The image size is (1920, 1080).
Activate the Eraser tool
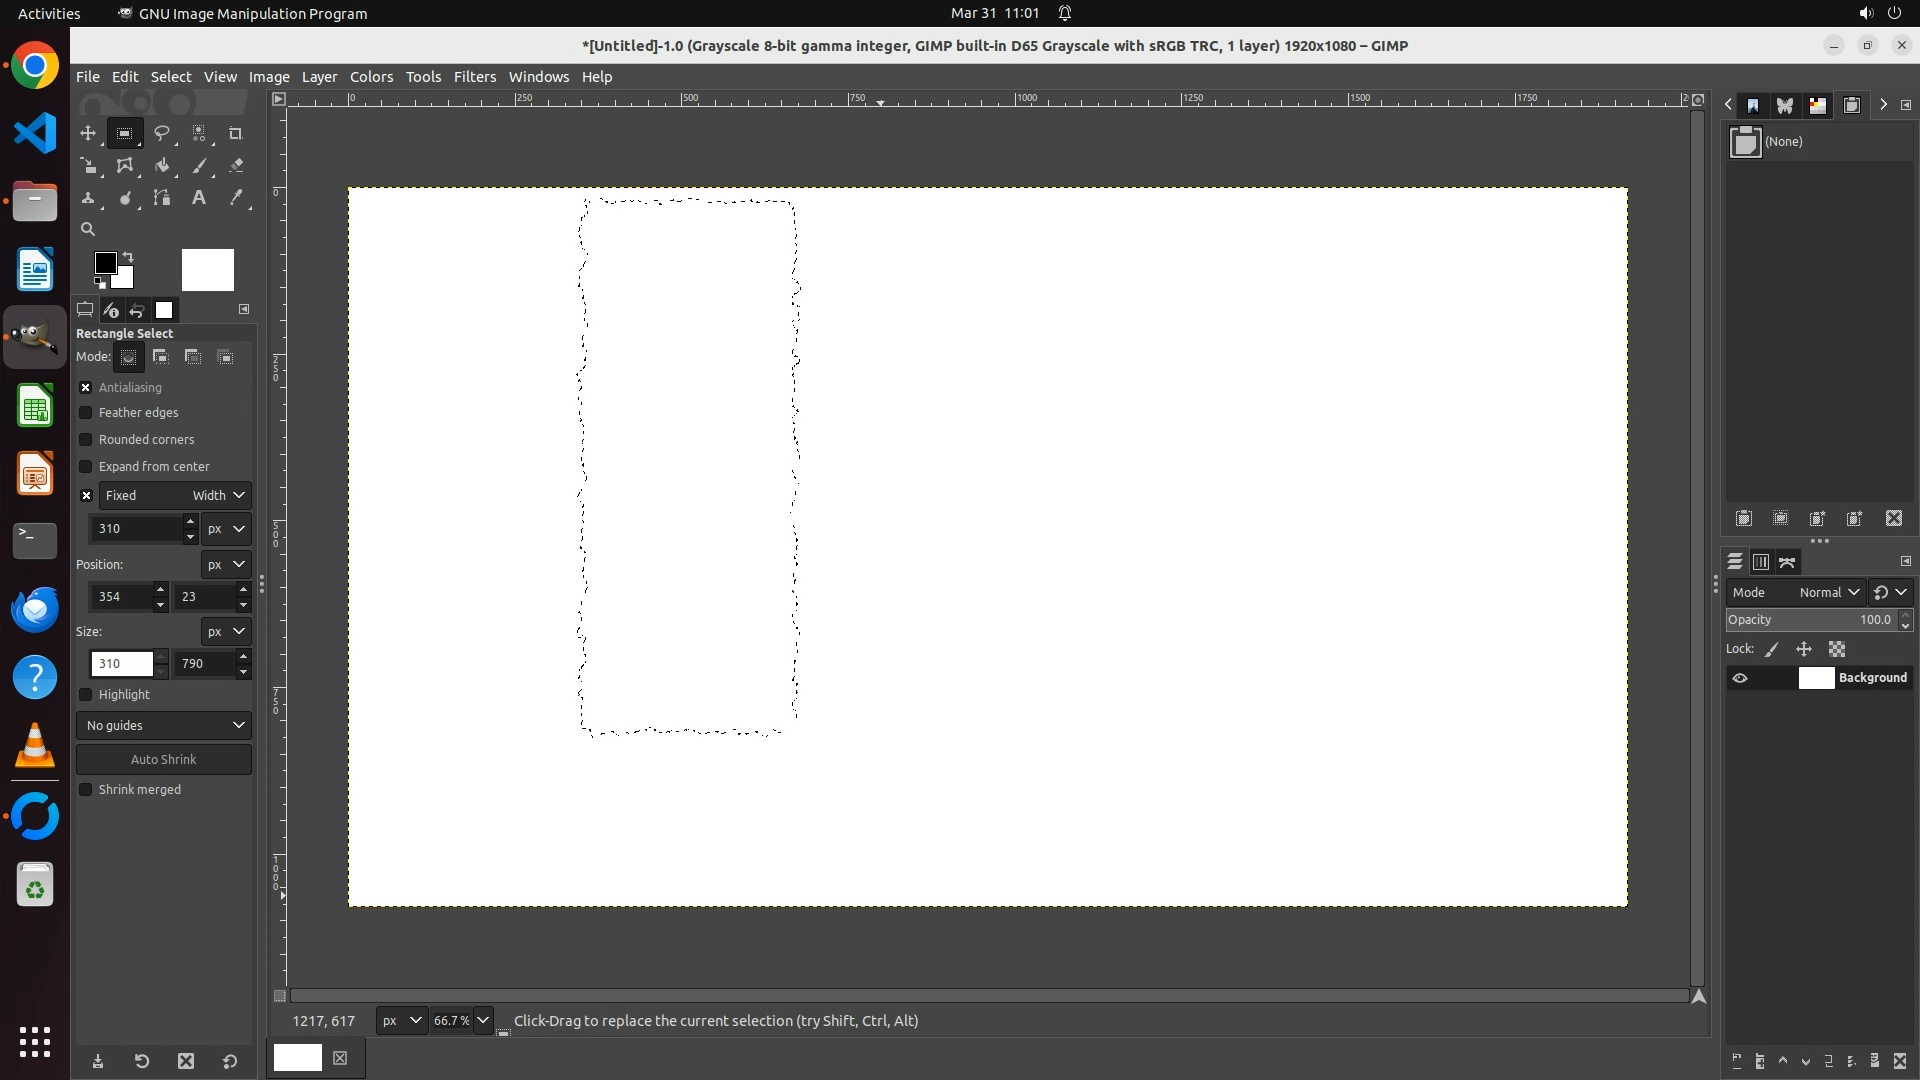tap(236, 166)
